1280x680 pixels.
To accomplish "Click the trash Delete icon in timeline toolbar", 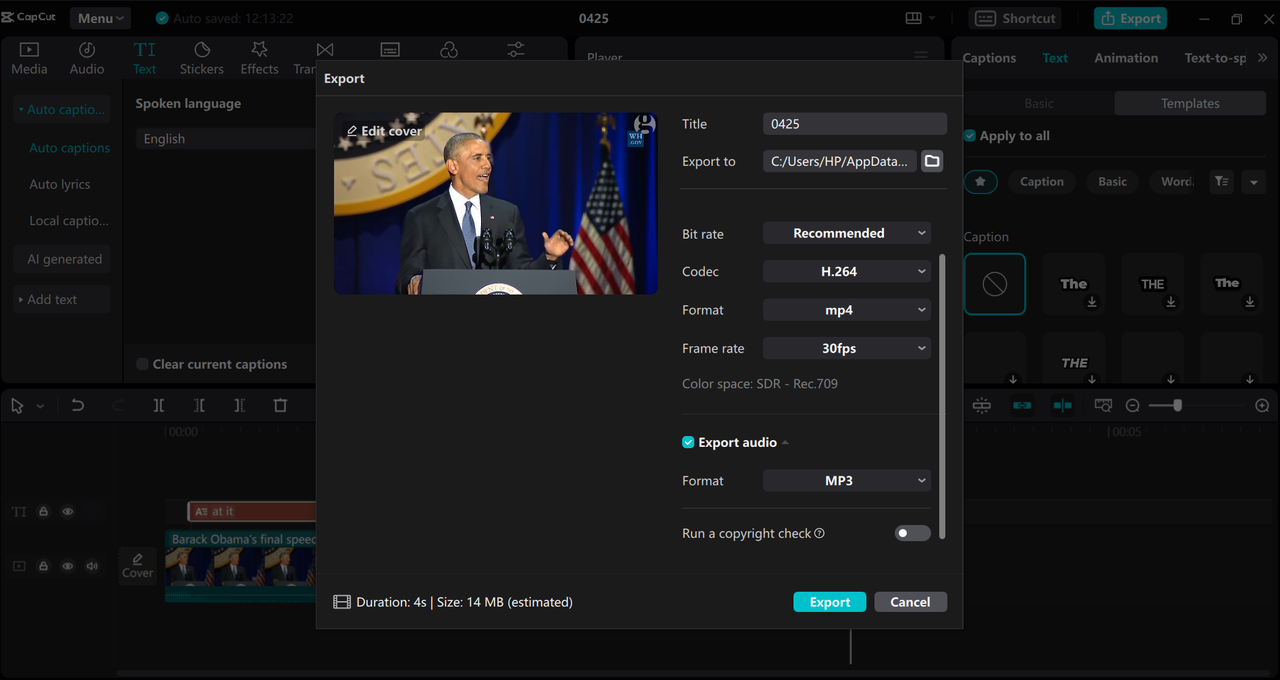I will click(x=280, y=405).
